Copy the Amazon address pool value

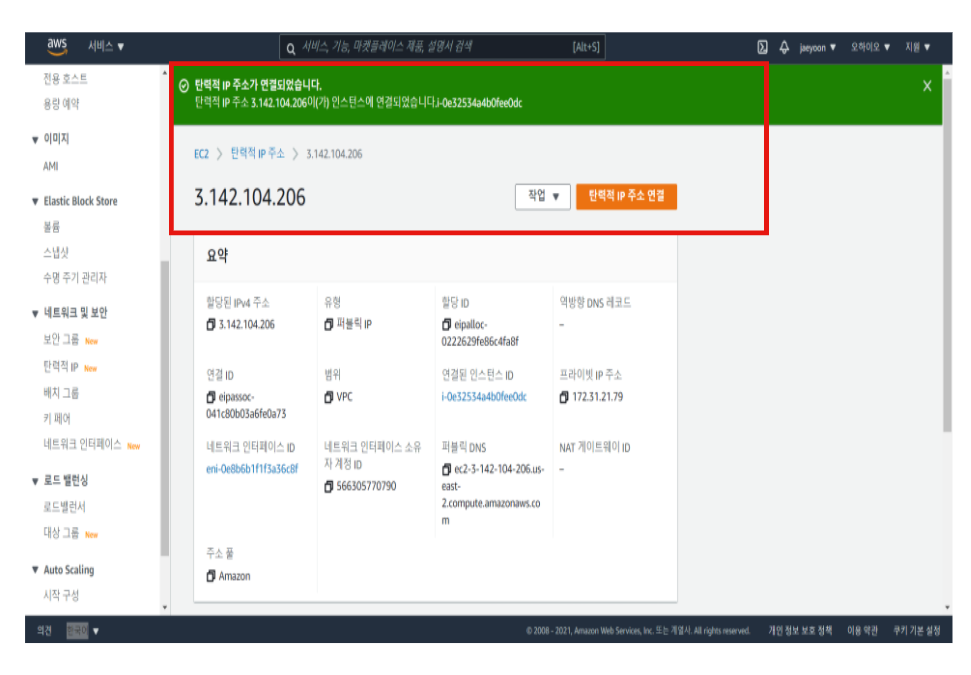211,576
